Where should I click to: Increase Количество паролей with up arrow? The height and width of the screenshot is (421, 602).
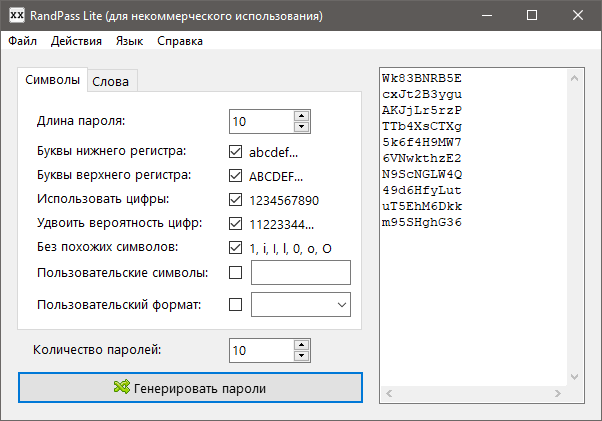pos(302,345)
